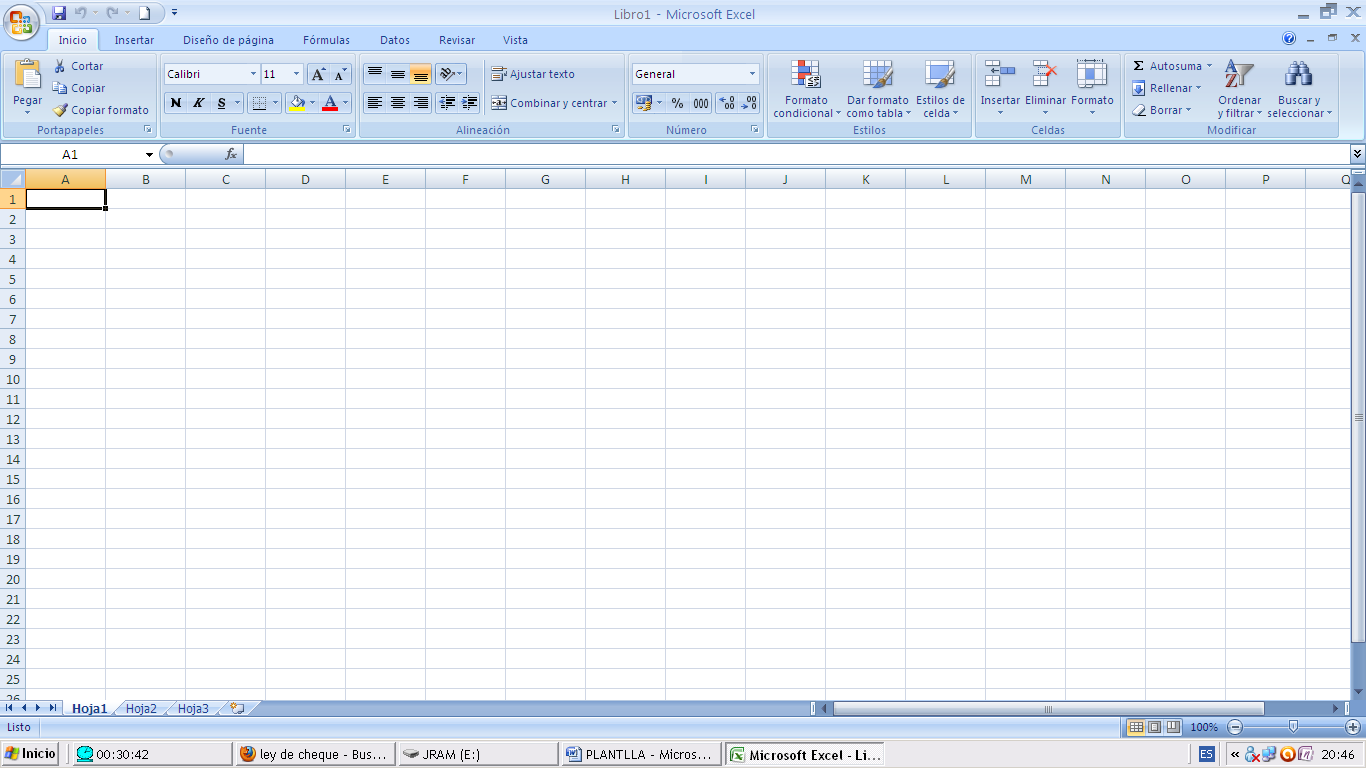Toggle top vertical alignment
The height and width of the screenshot is (768, 1366).
click(x=375, y=74)
